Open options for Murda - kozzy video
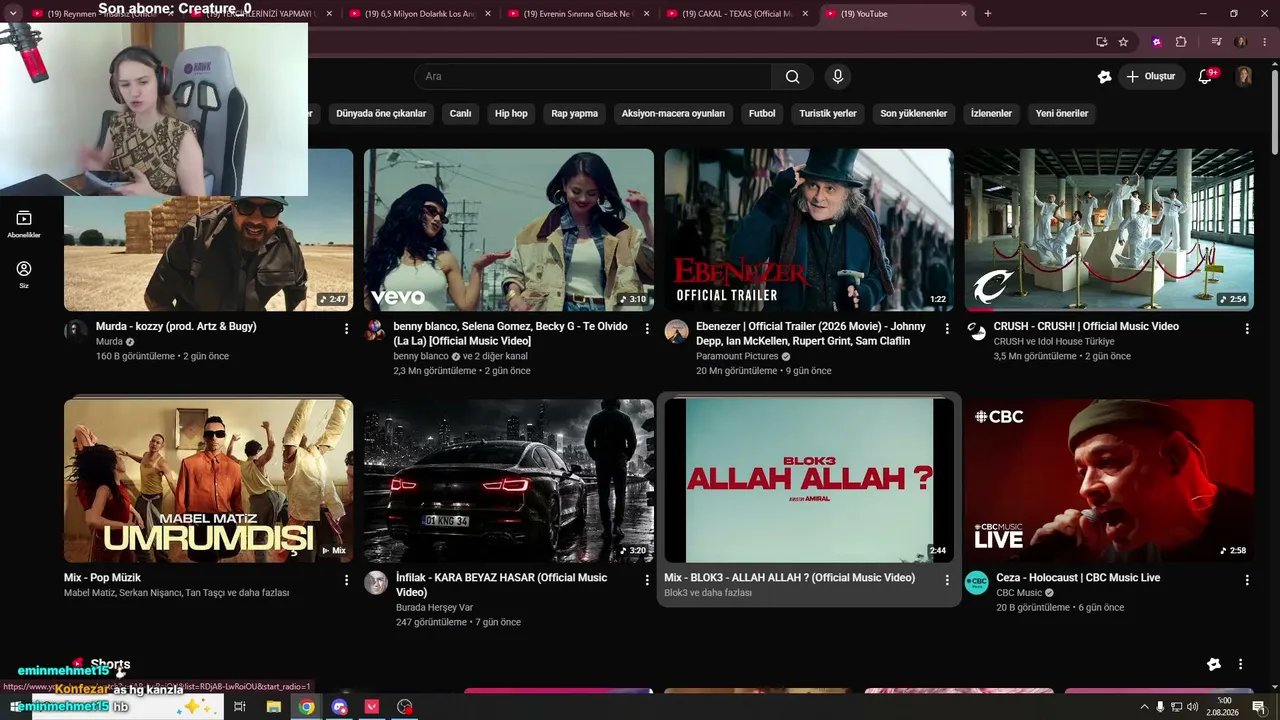The width and height of the screenshot is (1280, 720). pyautogui.click(x=347, y=328)
